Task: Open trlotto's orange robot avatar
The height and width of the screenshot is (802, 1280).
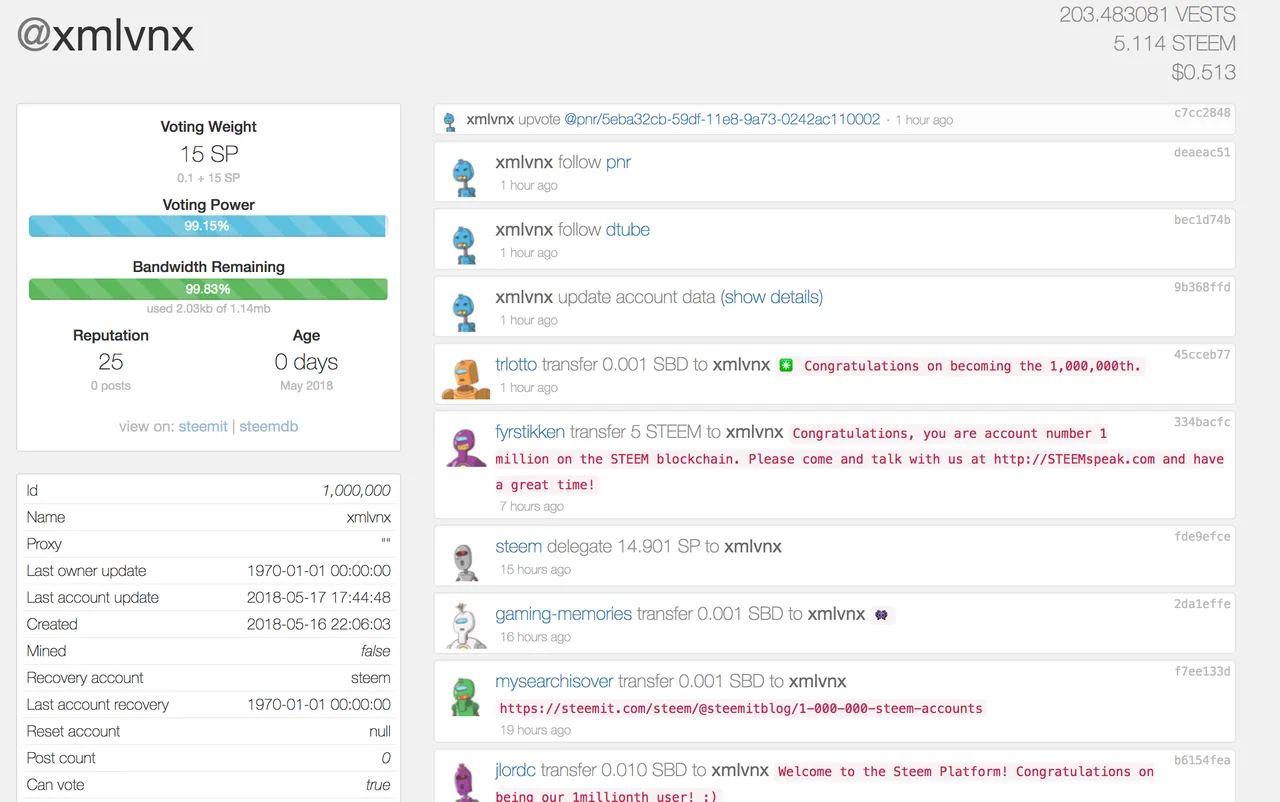Action: point(465,377)
